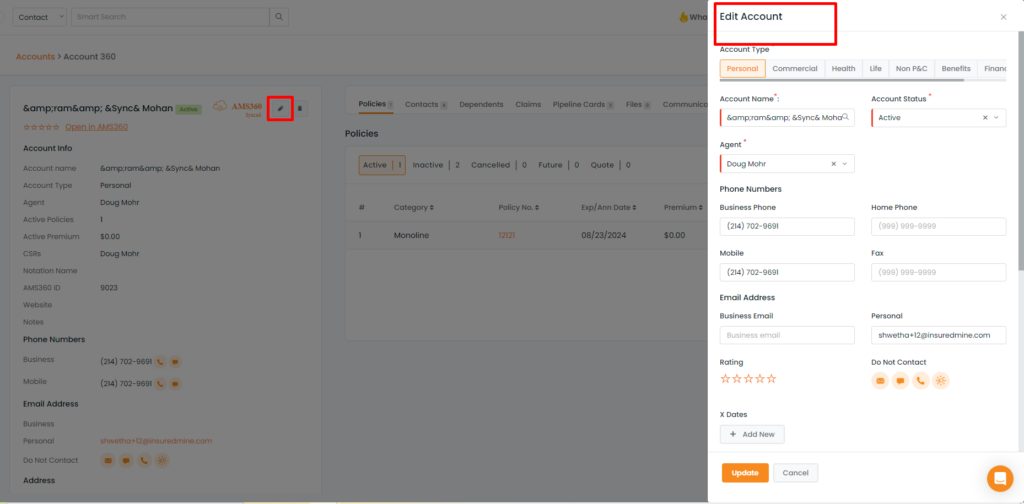The width and height of the screenshot is (1024, 504).
Task: Click the shwetha+12@insuredmine.com email link
Action: [x=156, y=441]
